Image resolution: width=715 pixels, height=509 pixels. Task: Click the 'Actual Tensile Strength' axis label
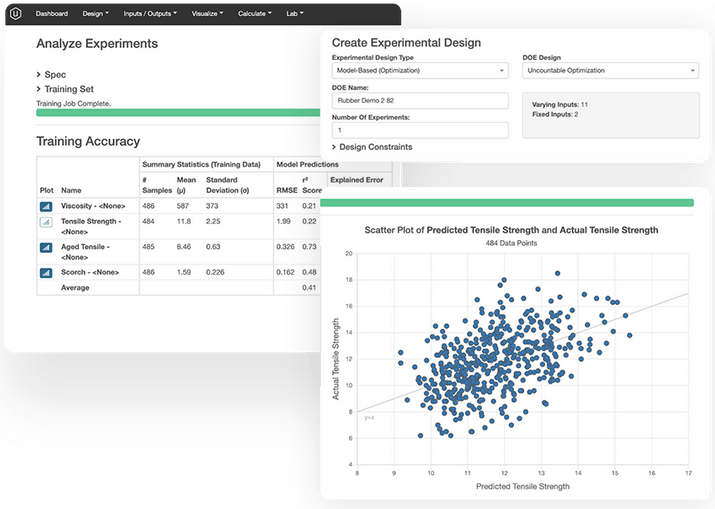coord(336,359)
